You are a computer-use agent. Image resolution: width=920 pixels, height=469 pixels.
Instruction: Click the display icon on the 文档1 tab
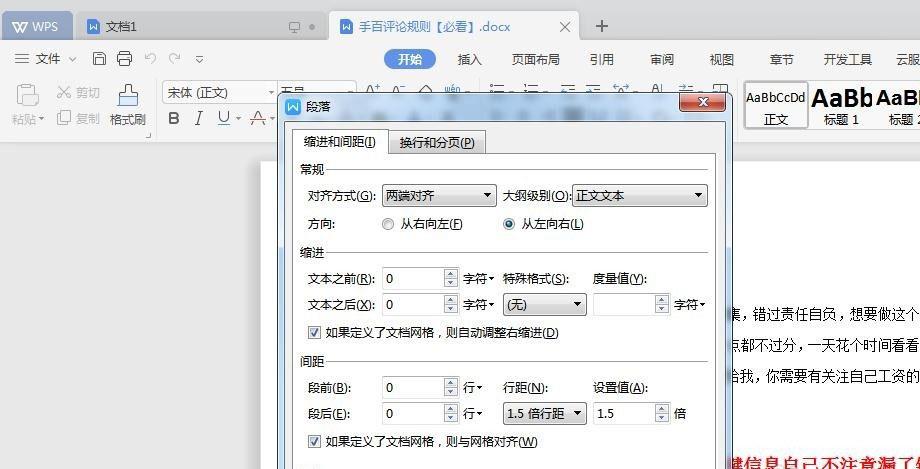click(x=295, y=27)
